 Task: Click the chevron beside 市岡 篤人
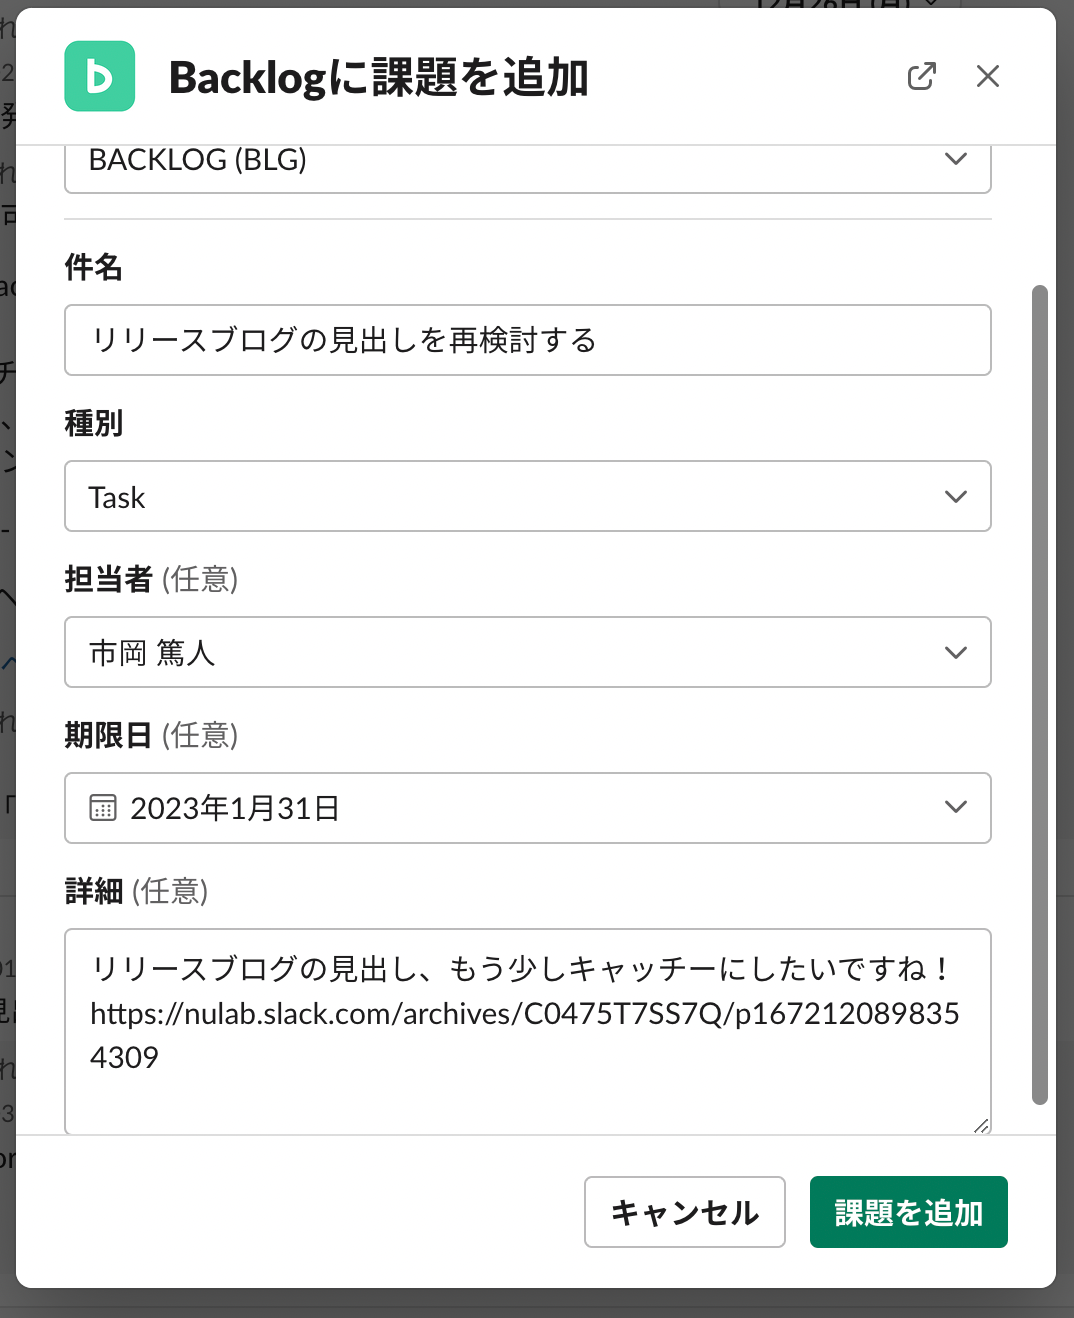point(956,652)
